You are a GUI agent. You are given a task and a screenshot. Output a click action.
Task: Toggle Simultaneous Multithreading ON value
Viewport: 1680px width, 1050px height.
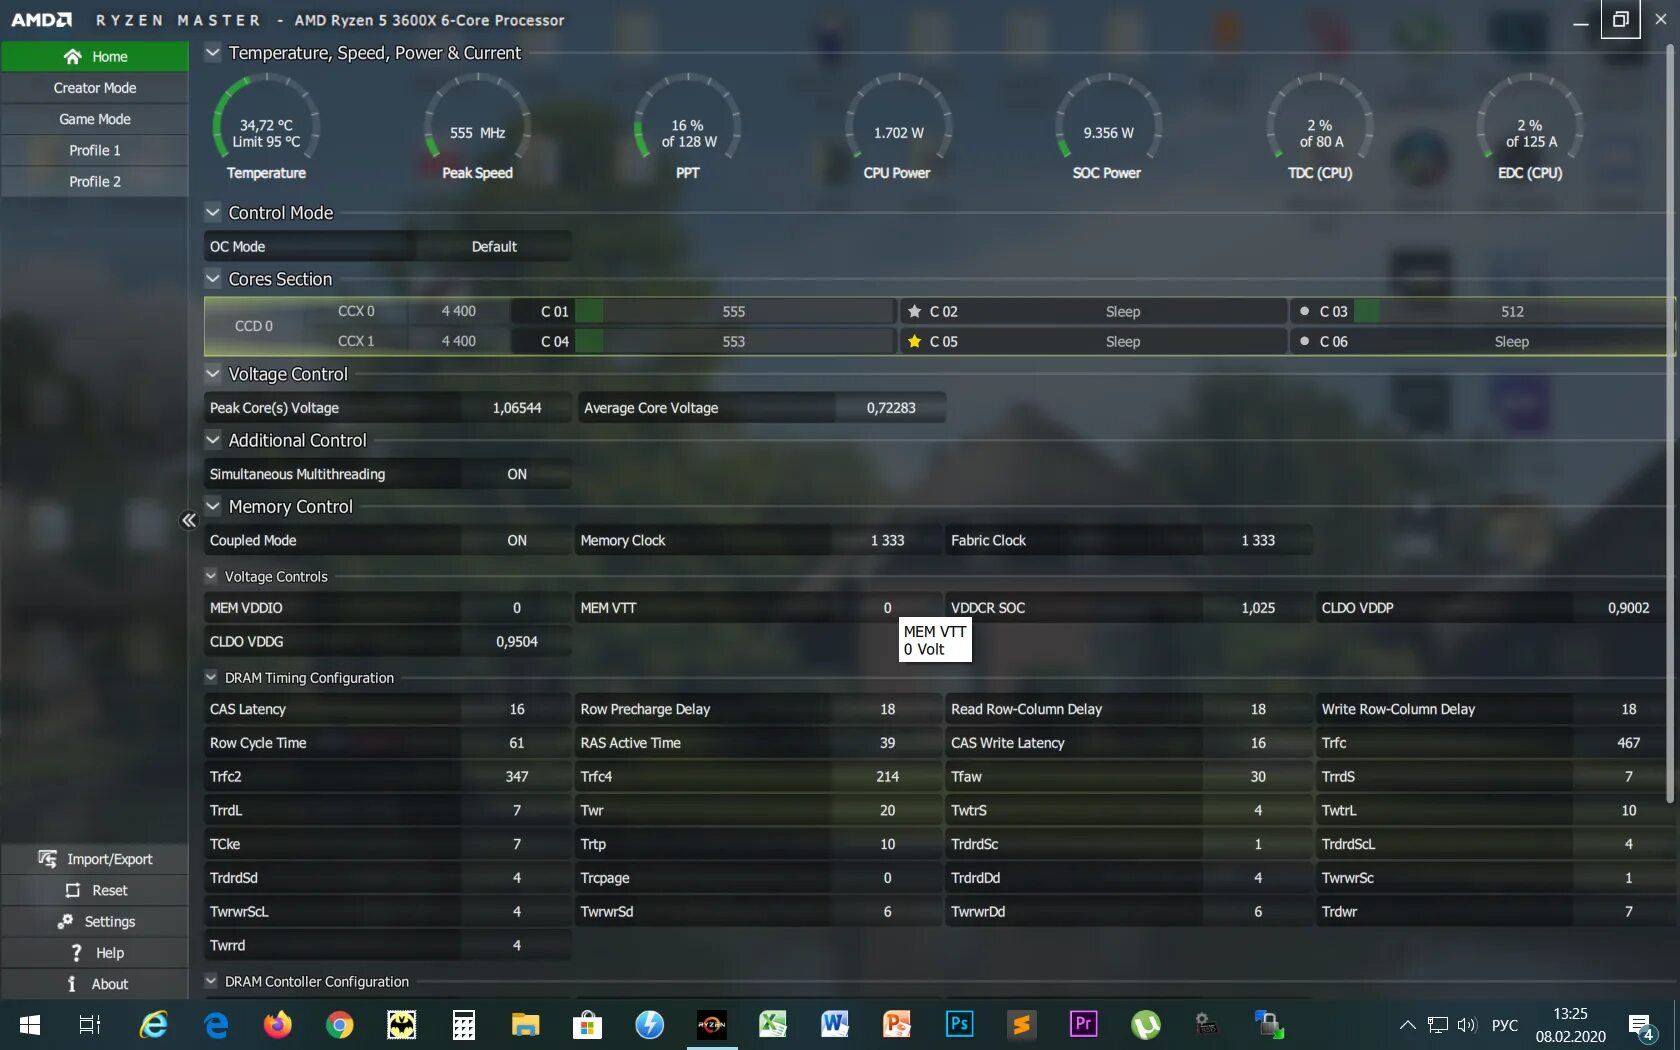point(516,474)
